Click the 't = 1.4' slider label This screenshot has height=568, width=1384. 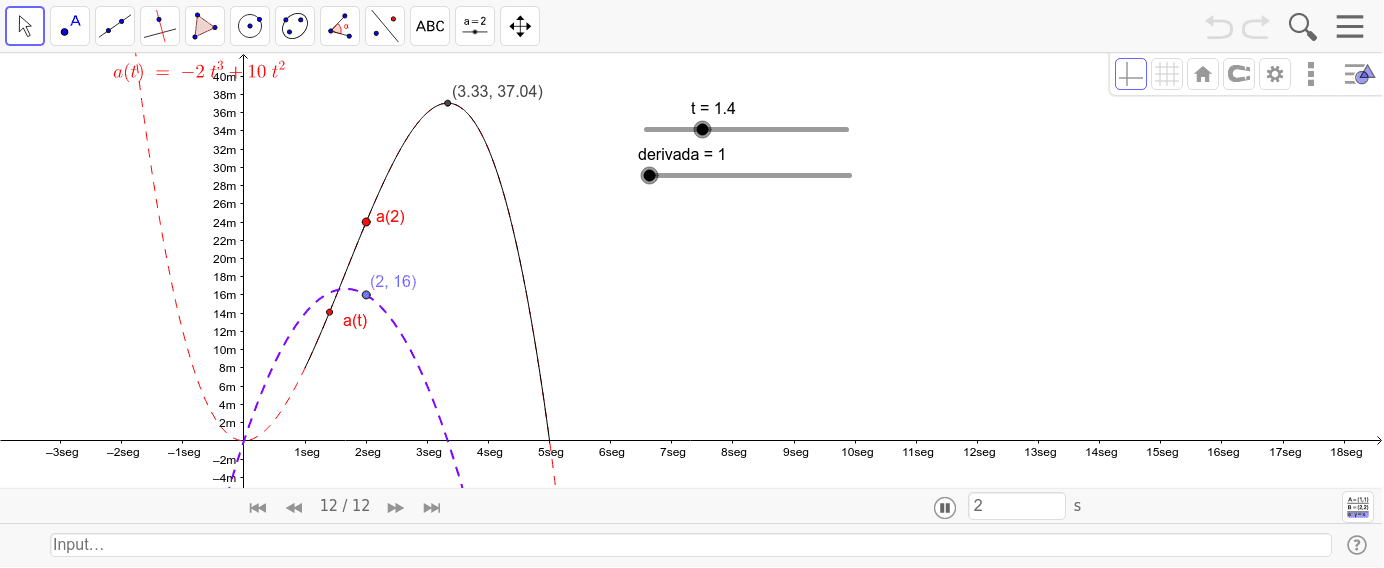(x=713, y=108)
